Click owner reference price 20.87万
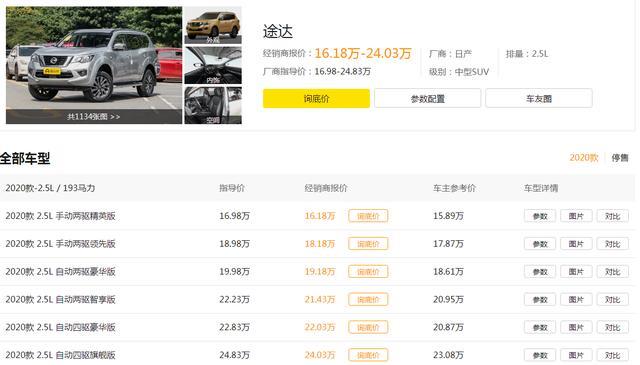640x365 pixels. [x=448, y=327]
